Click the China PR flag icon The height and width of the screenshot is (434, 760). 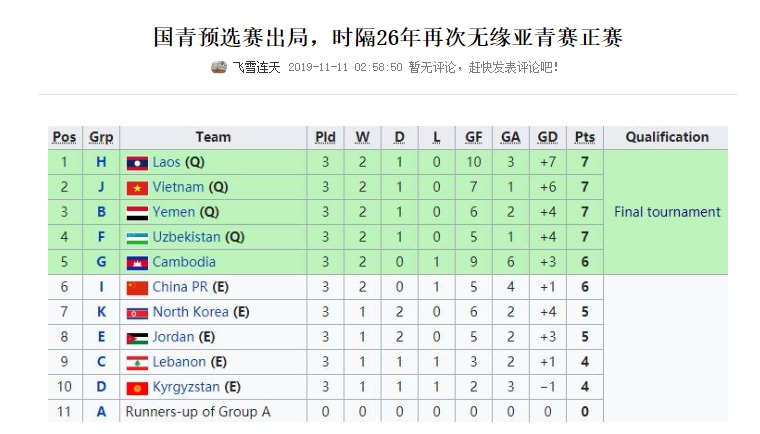[x=137, y=288]
